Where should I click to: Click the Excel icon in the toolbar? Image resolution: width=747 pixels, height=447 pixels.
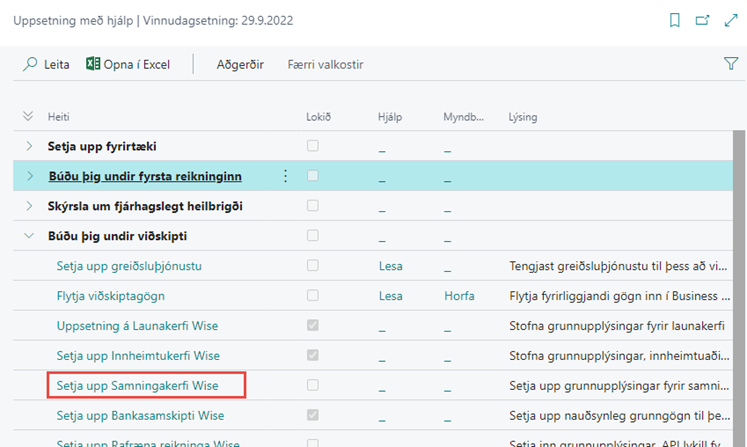(94, 64)
